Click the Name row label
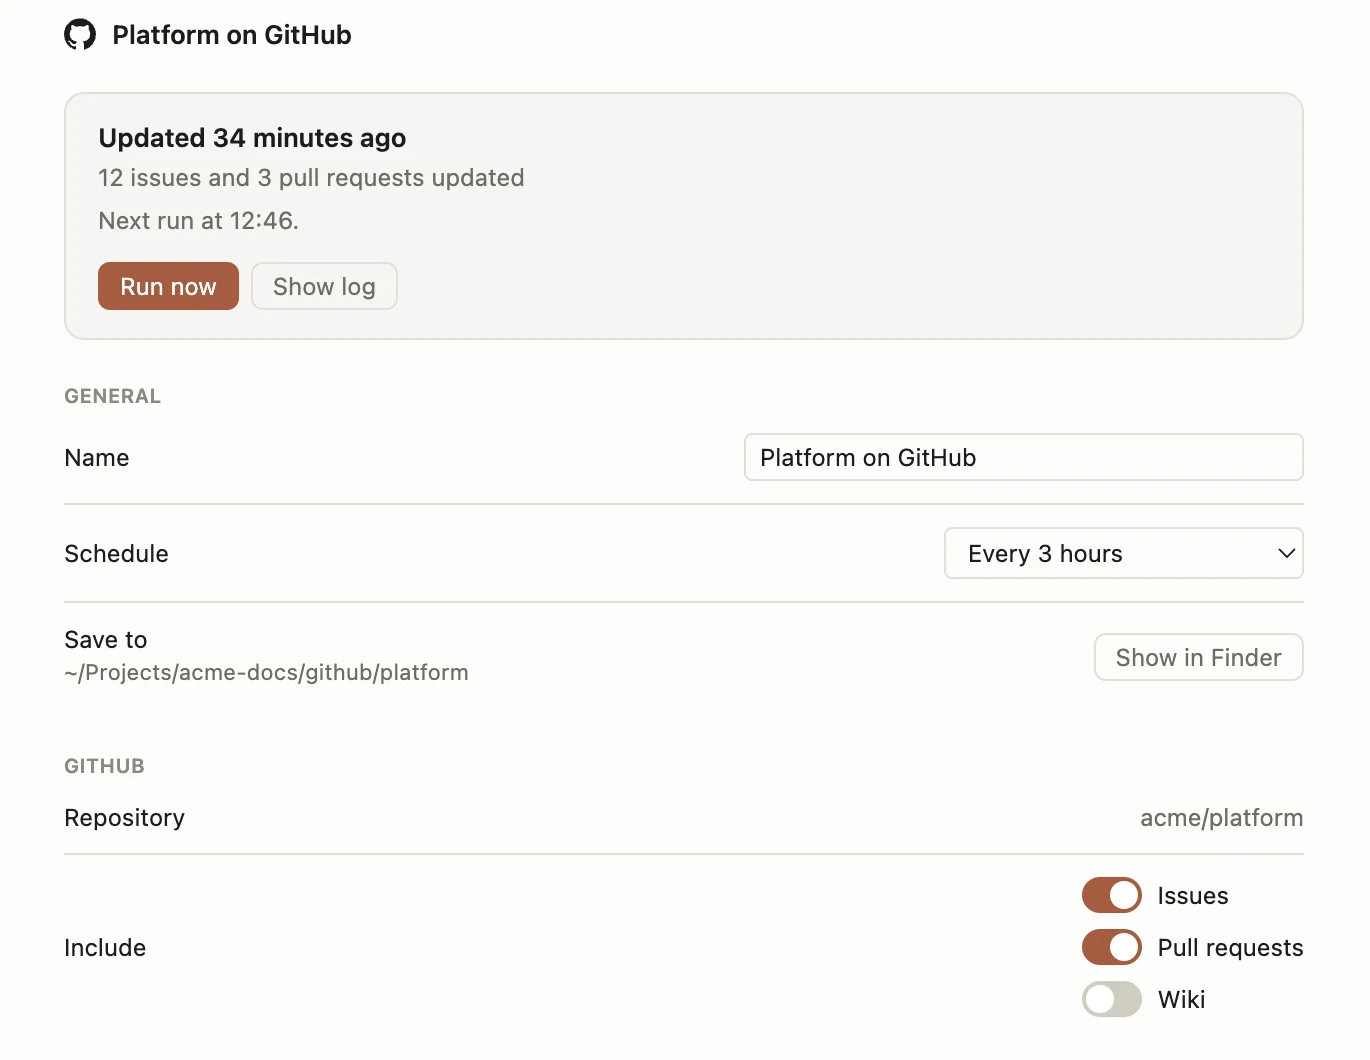Image resolution: width=1370 pixels, height=1060 pixels. pos(96,458)
